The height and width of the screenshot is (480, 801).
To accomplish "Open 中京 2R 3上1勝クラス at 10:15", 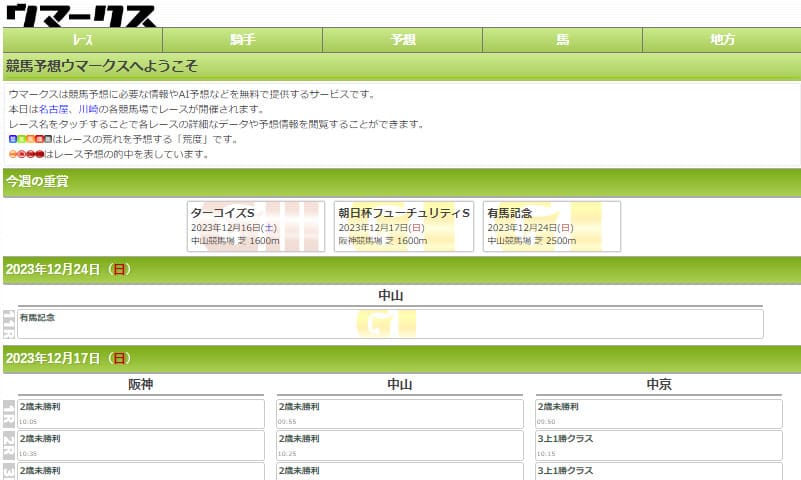I will 659,445.
